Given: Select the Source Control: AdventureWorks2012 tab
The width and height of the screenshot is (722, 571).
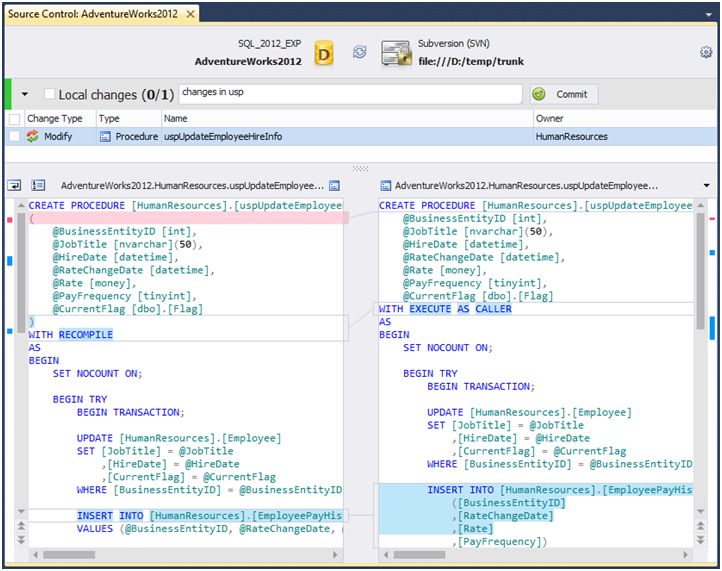Looking at the screenshot, I should (93, 13).
